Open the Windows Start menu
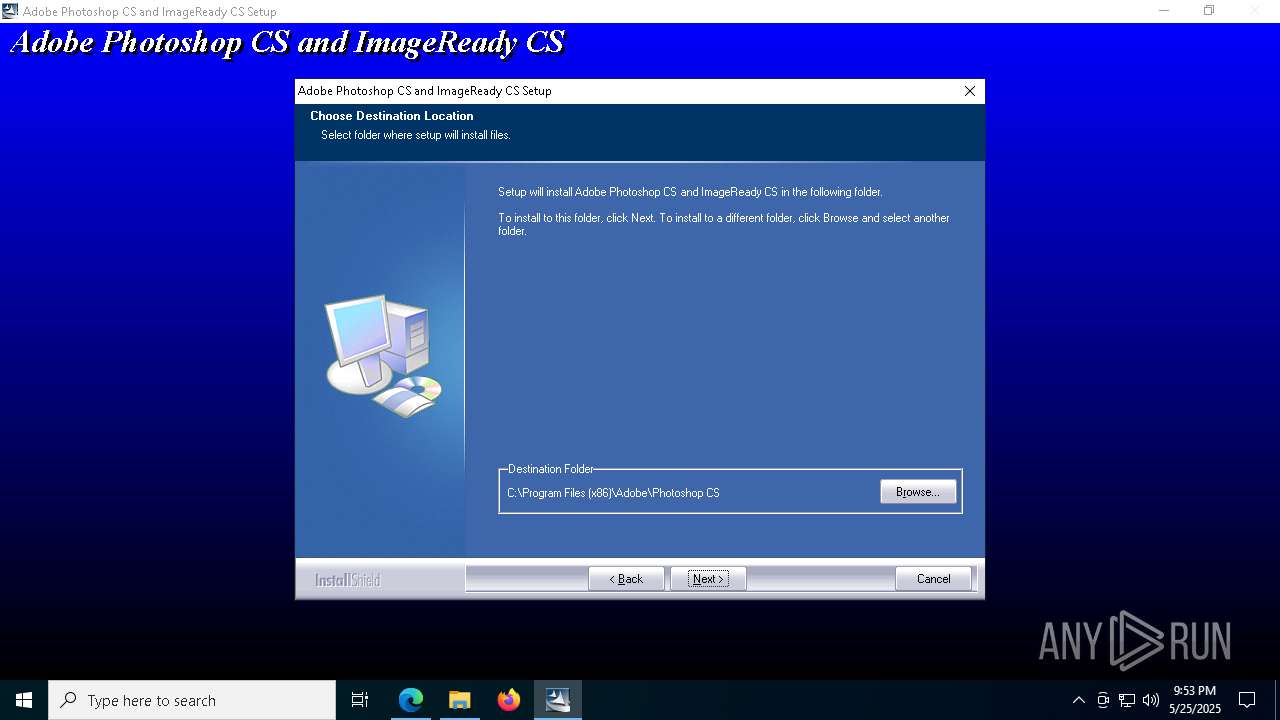This screenshot has width=1280, height=720. [24, 700]
